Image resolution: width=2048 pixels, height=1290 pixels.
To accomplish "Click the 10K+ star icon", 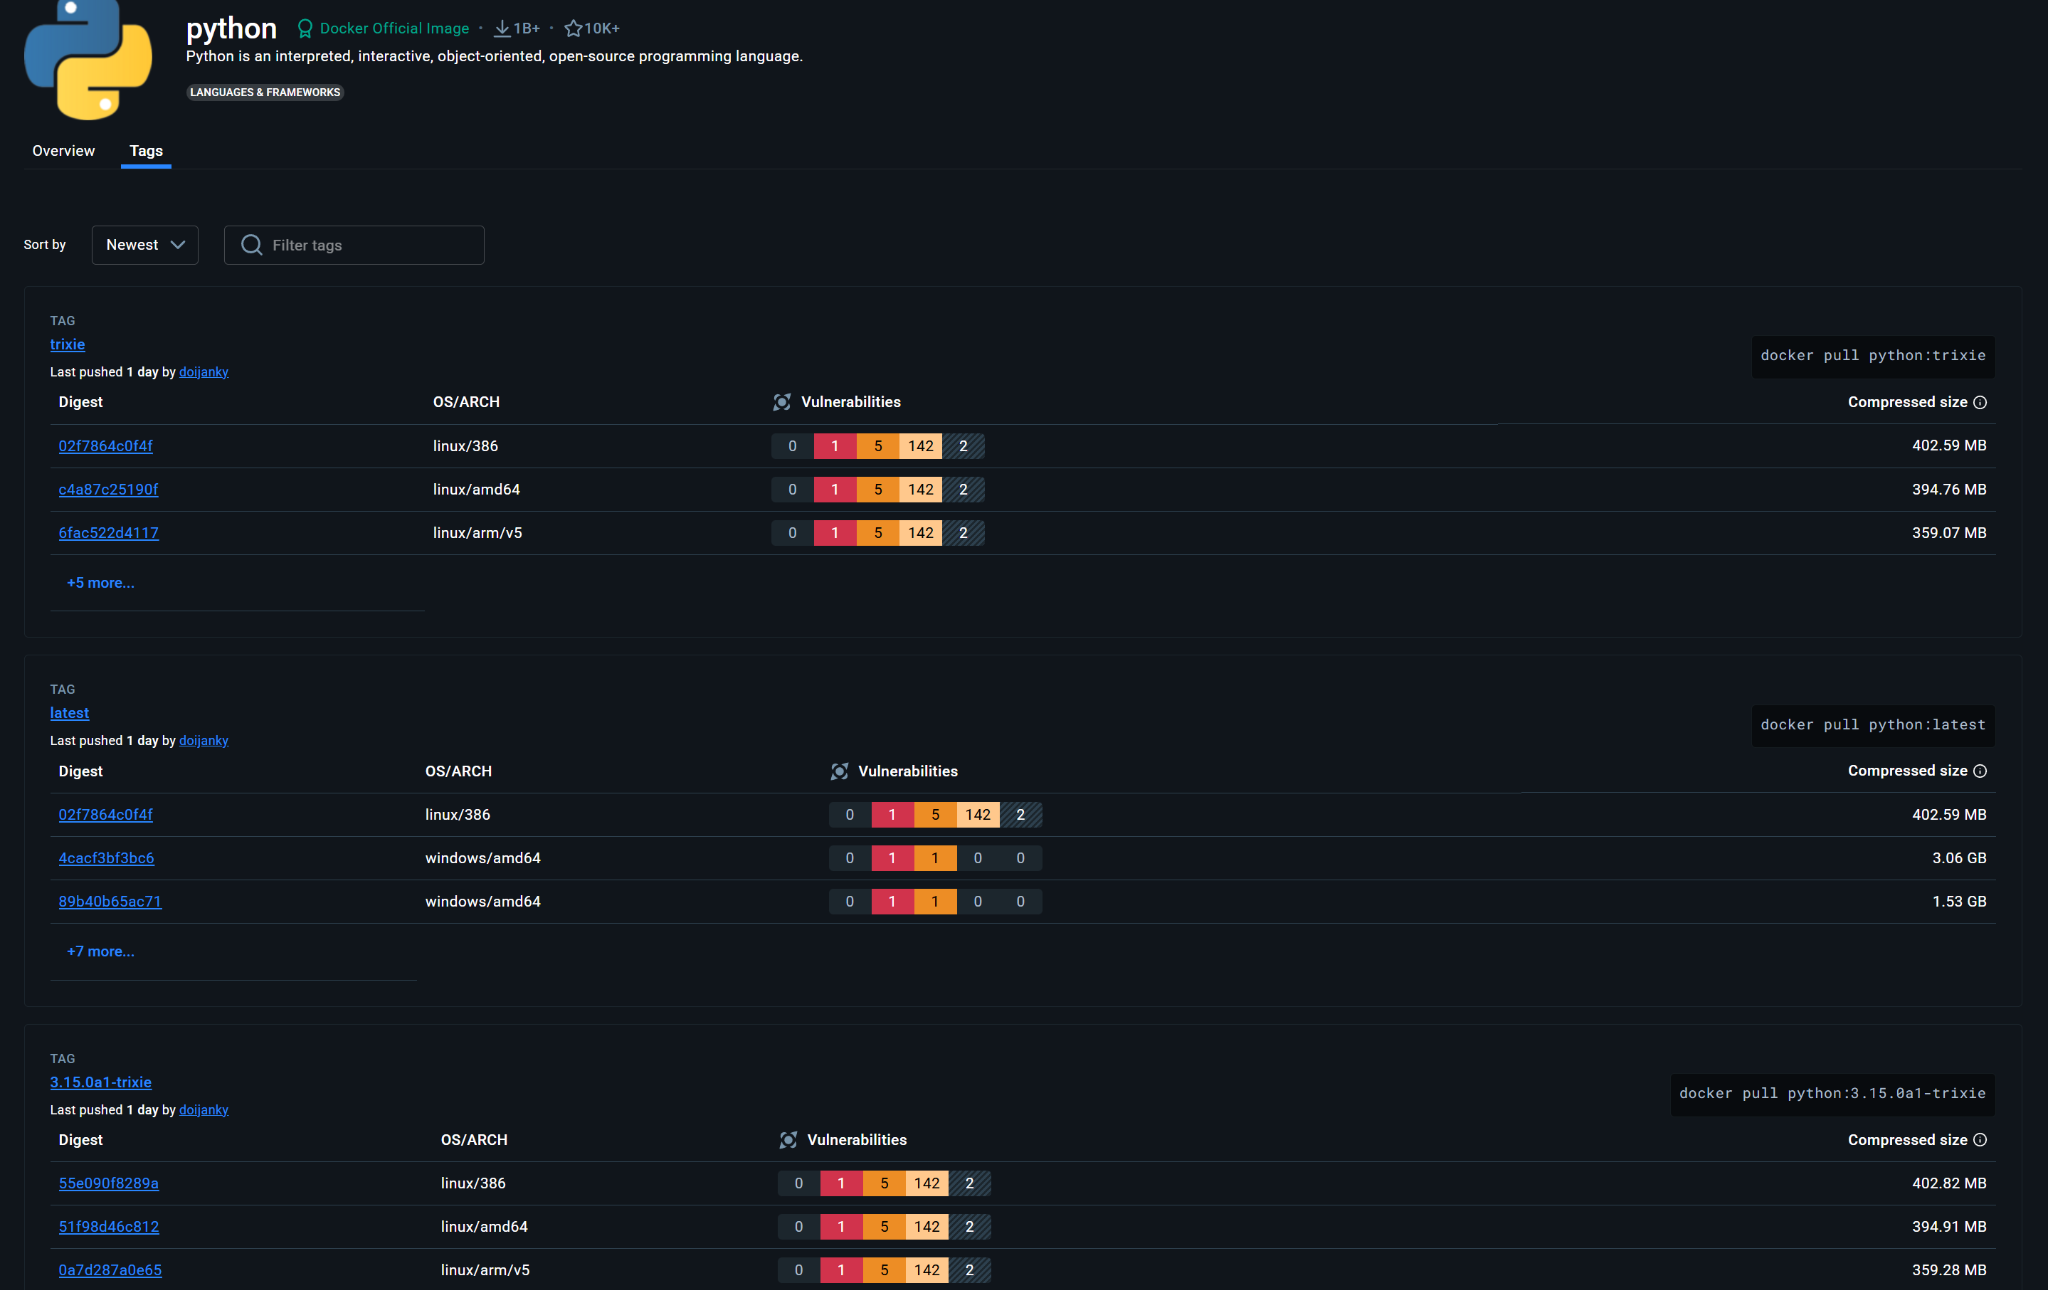I will 572,28.
